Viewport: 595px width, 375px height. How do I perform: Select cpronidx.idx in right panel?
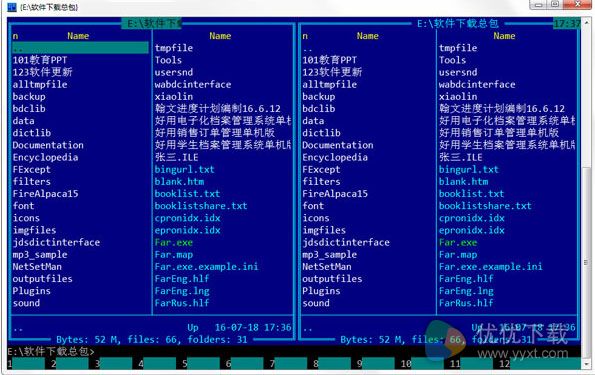click(472, 218)
